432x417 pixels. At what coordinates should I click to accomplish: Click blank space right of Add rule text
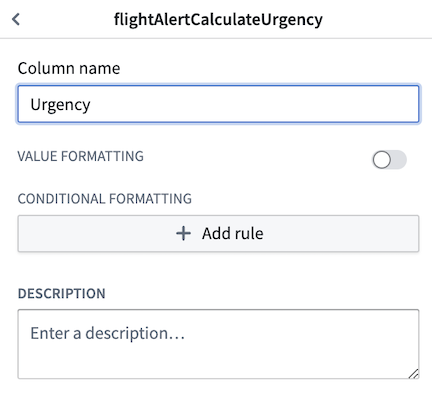point(340,233)
